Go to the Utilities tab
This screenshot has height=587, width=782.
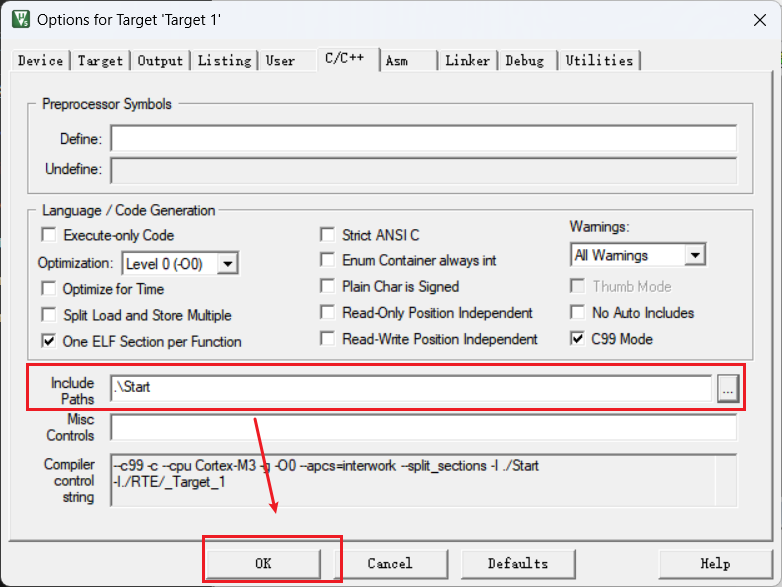[599, 61]
